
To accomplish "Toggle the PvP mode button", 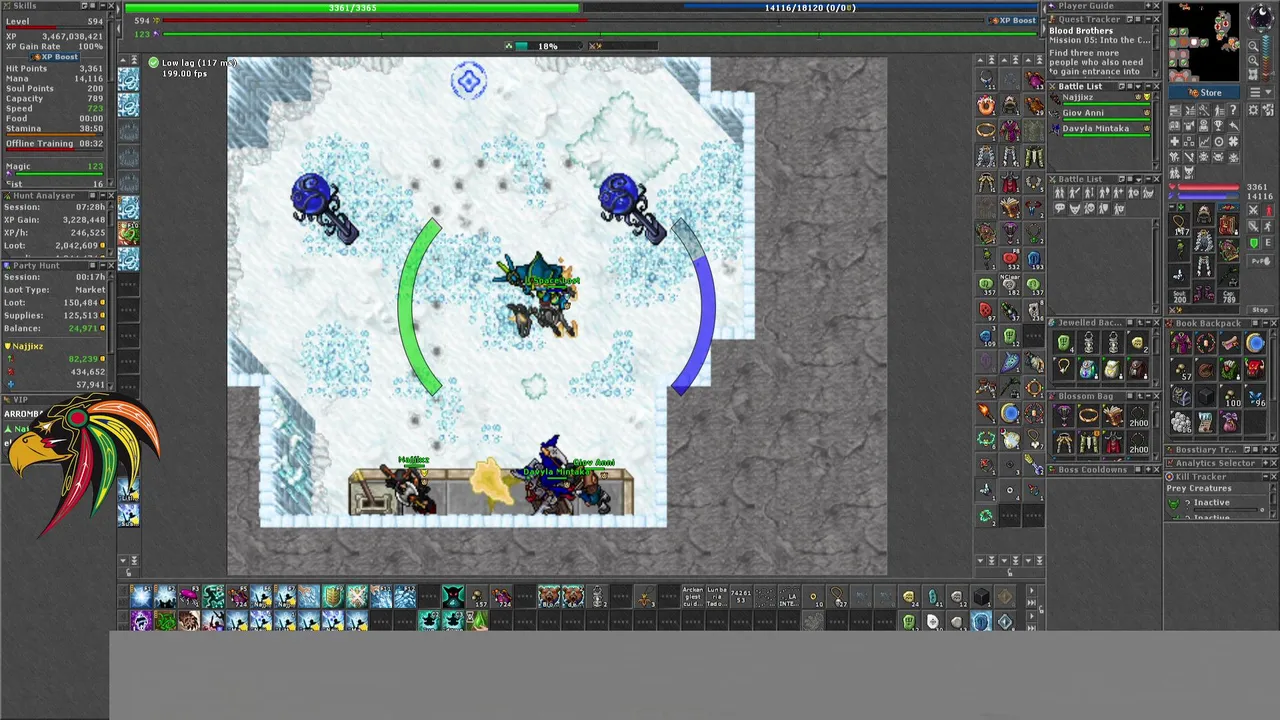I will pyautogui.click(x=1261, y=261).
